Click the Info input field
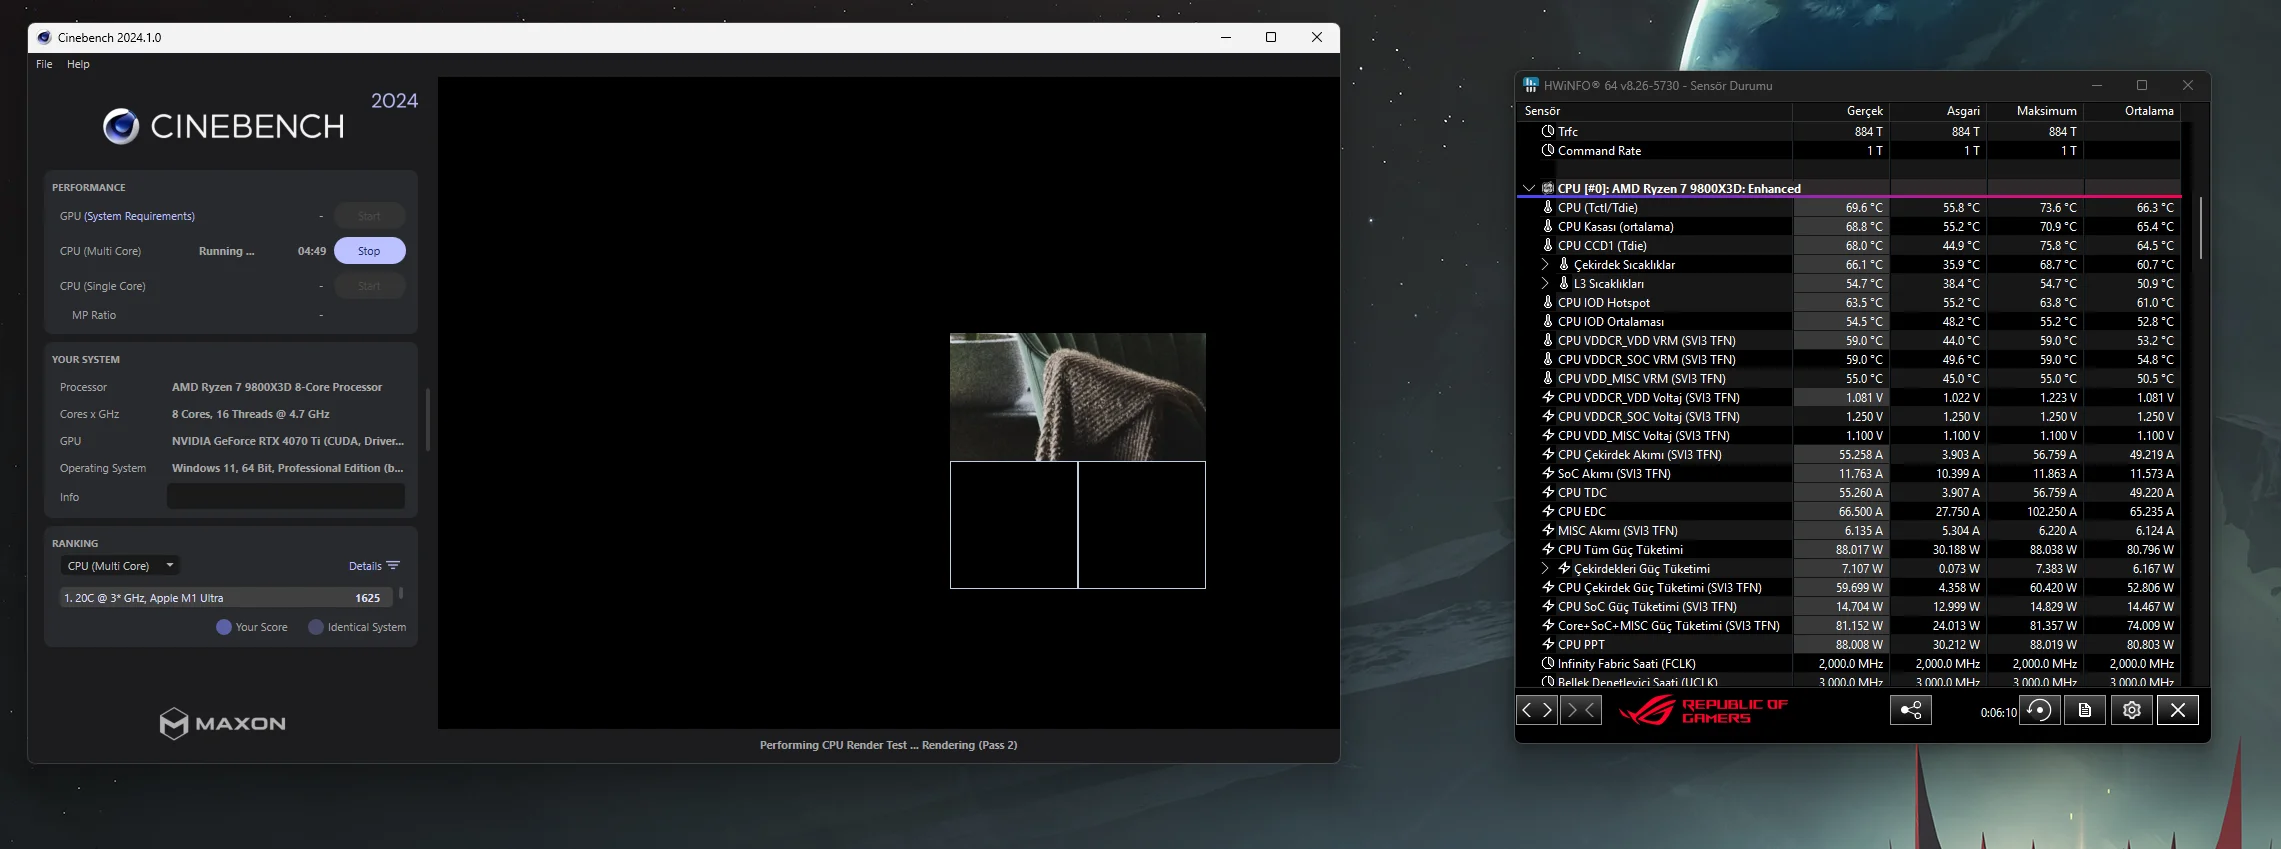The height and width of the screenshot is (849, 2281). click(285, 497)
